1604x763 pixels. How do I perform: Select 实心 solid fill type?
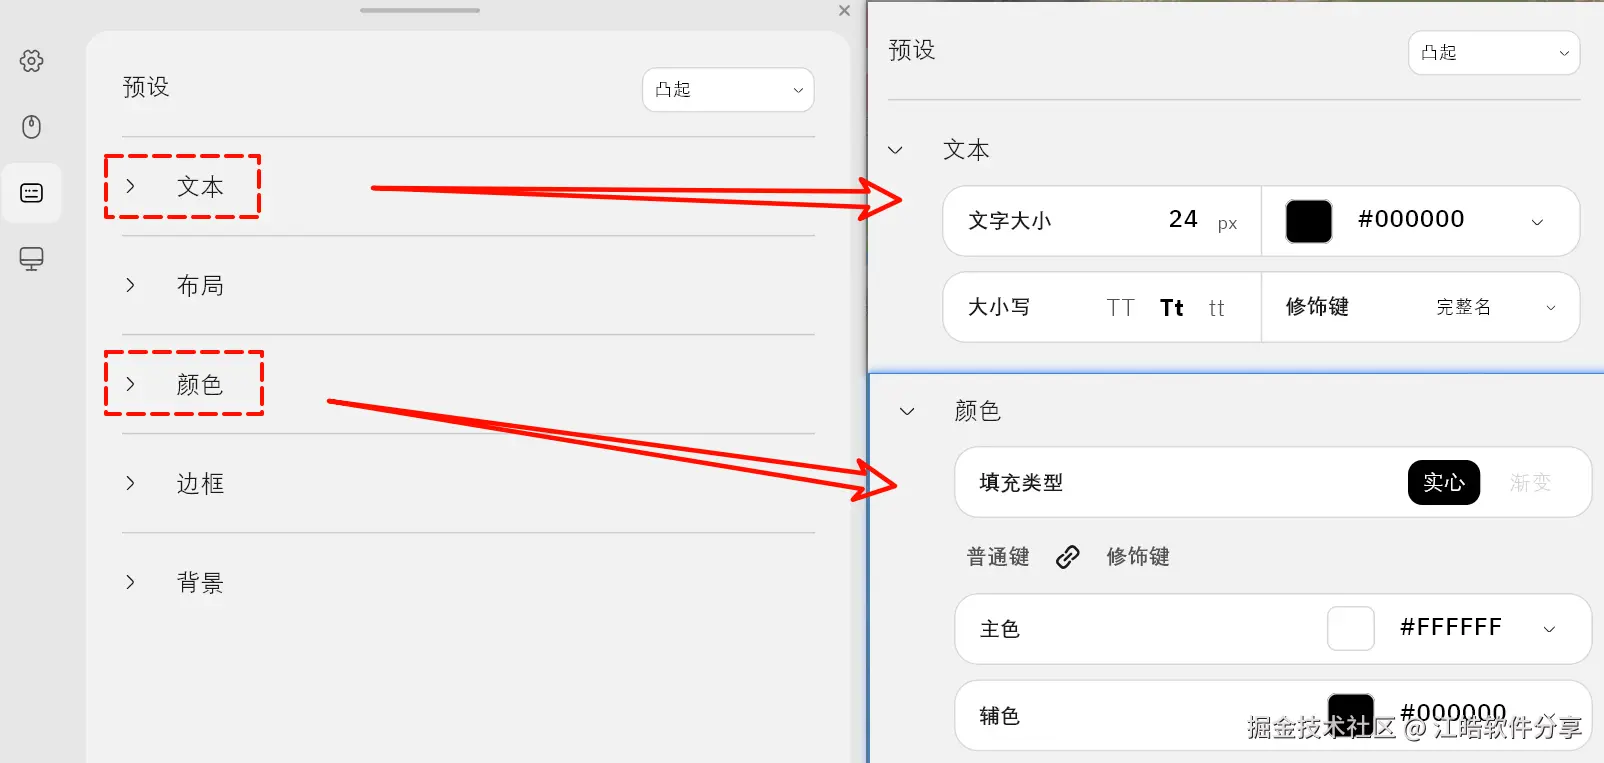click(x=1443, y=483)
